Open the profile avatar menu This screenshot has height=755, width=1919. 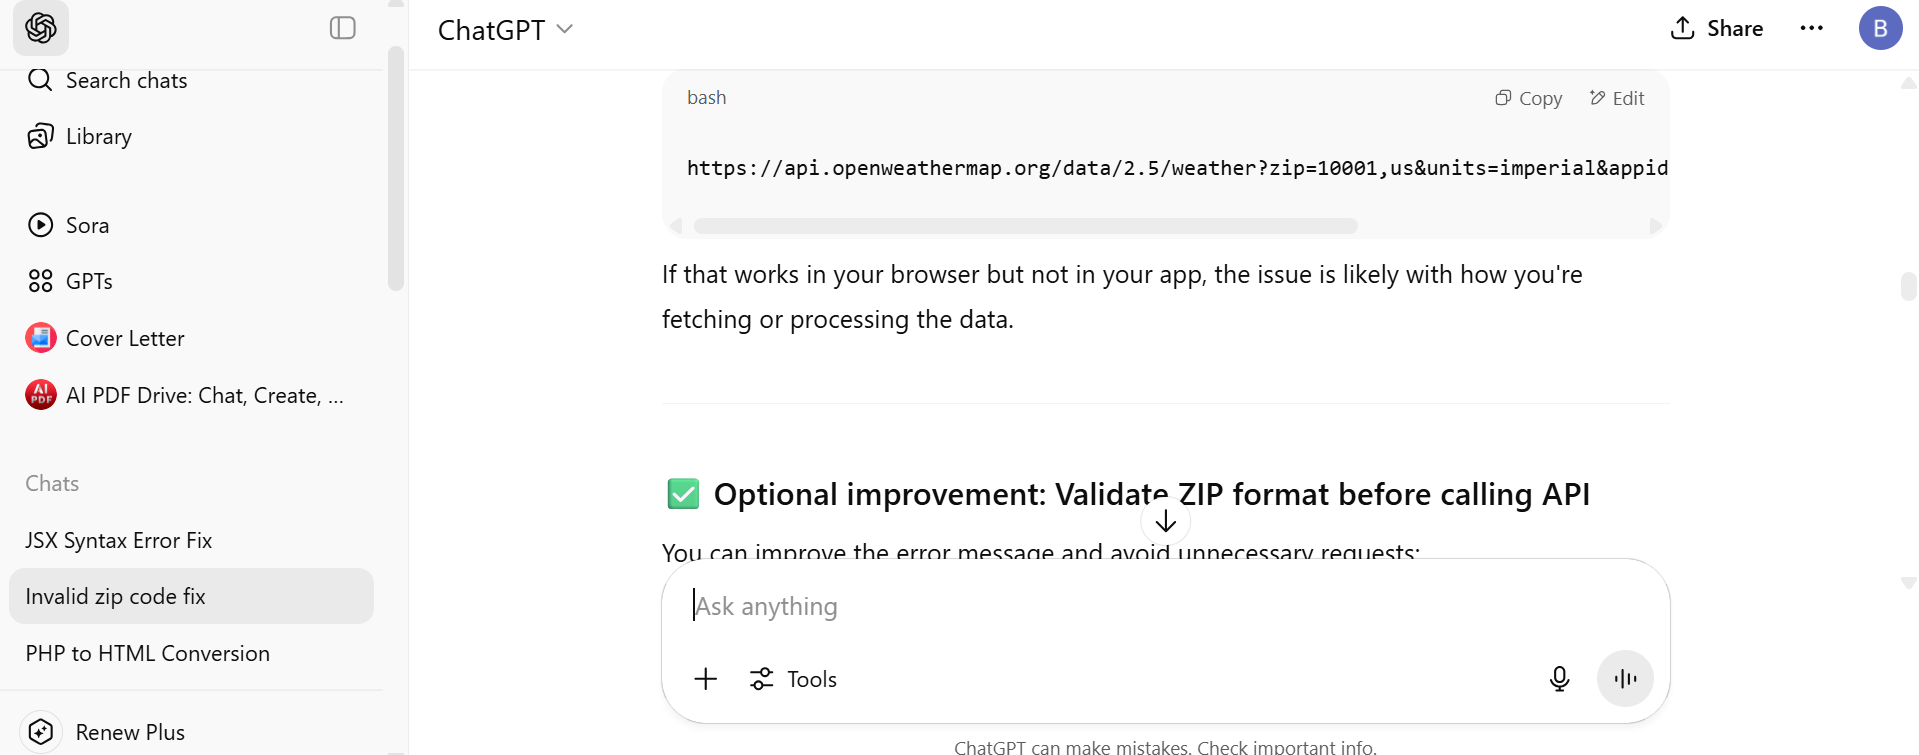[1880, 29]
